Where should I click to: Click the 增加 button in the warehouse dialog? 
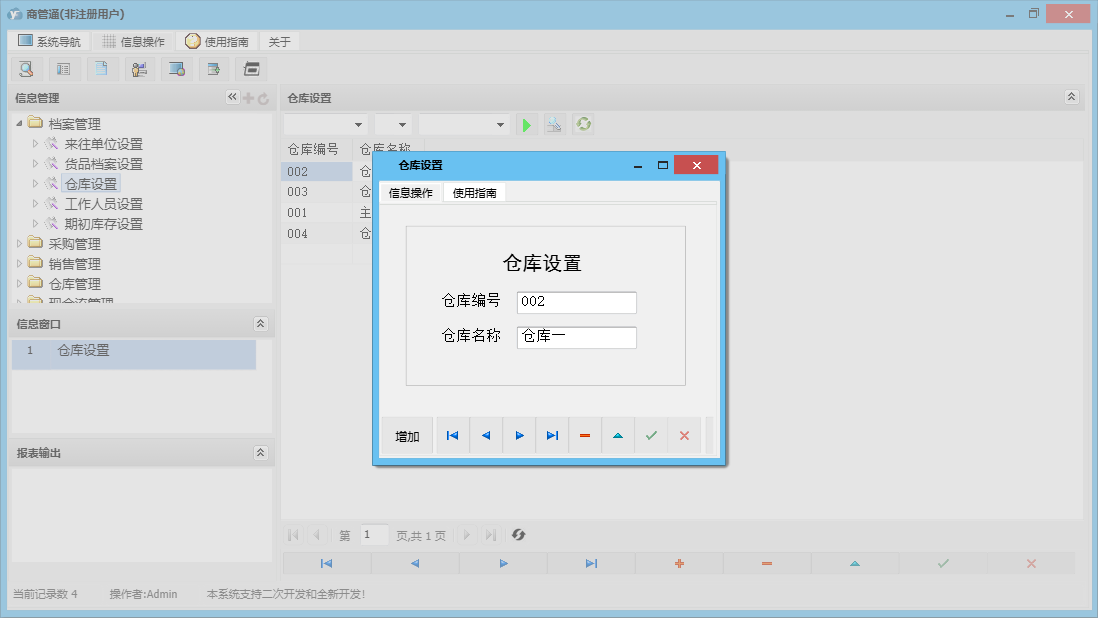[406, 435]
